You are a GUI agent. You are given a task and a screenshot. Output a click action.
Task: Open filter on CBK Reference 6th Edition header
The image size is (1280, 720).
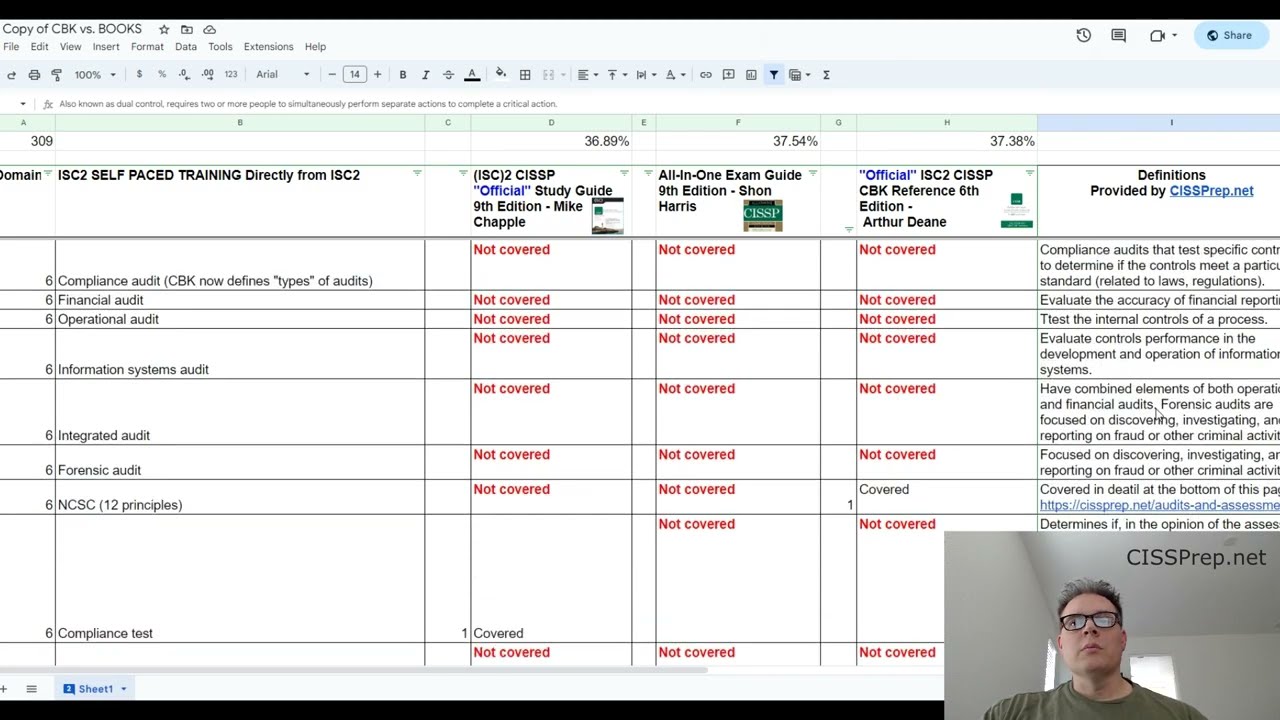coord(1029,174)
